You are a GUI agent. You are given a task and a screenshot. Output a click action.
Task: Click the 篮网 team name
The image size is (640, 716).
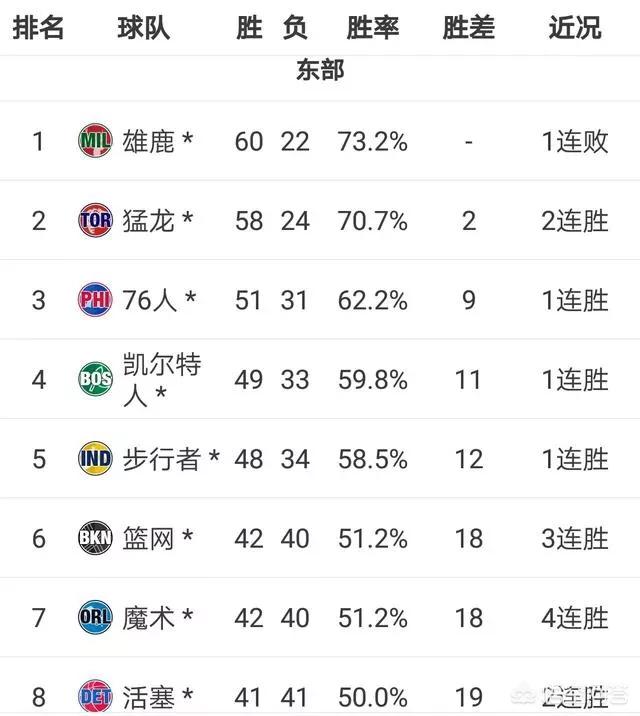pyautogui.click(x=149, y=538)
